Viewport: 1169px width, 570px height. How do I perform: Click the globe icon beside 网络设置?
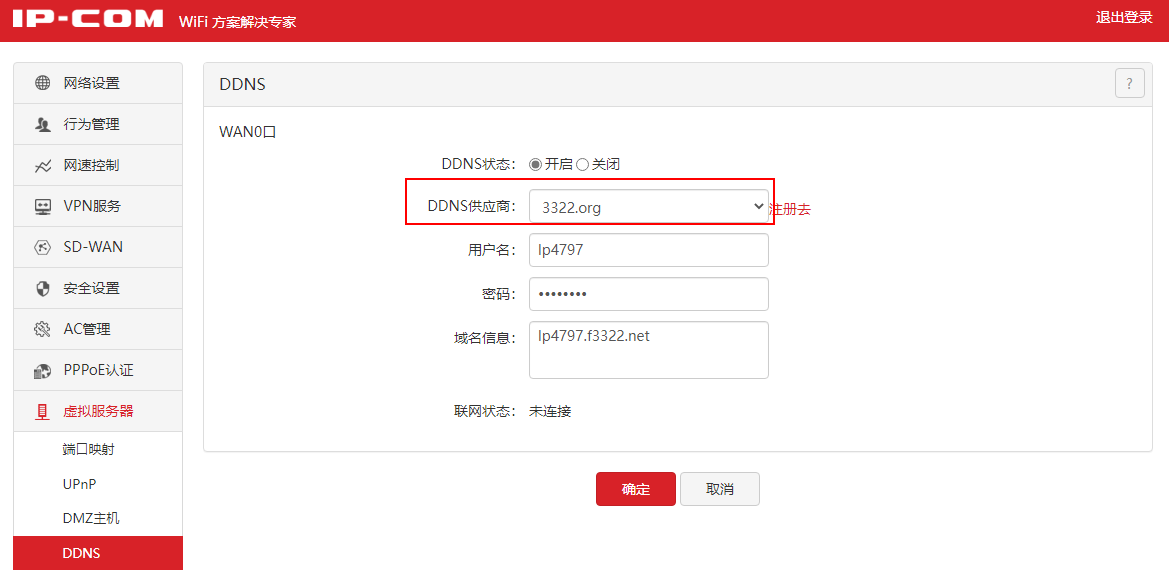(x=43, y=83)
